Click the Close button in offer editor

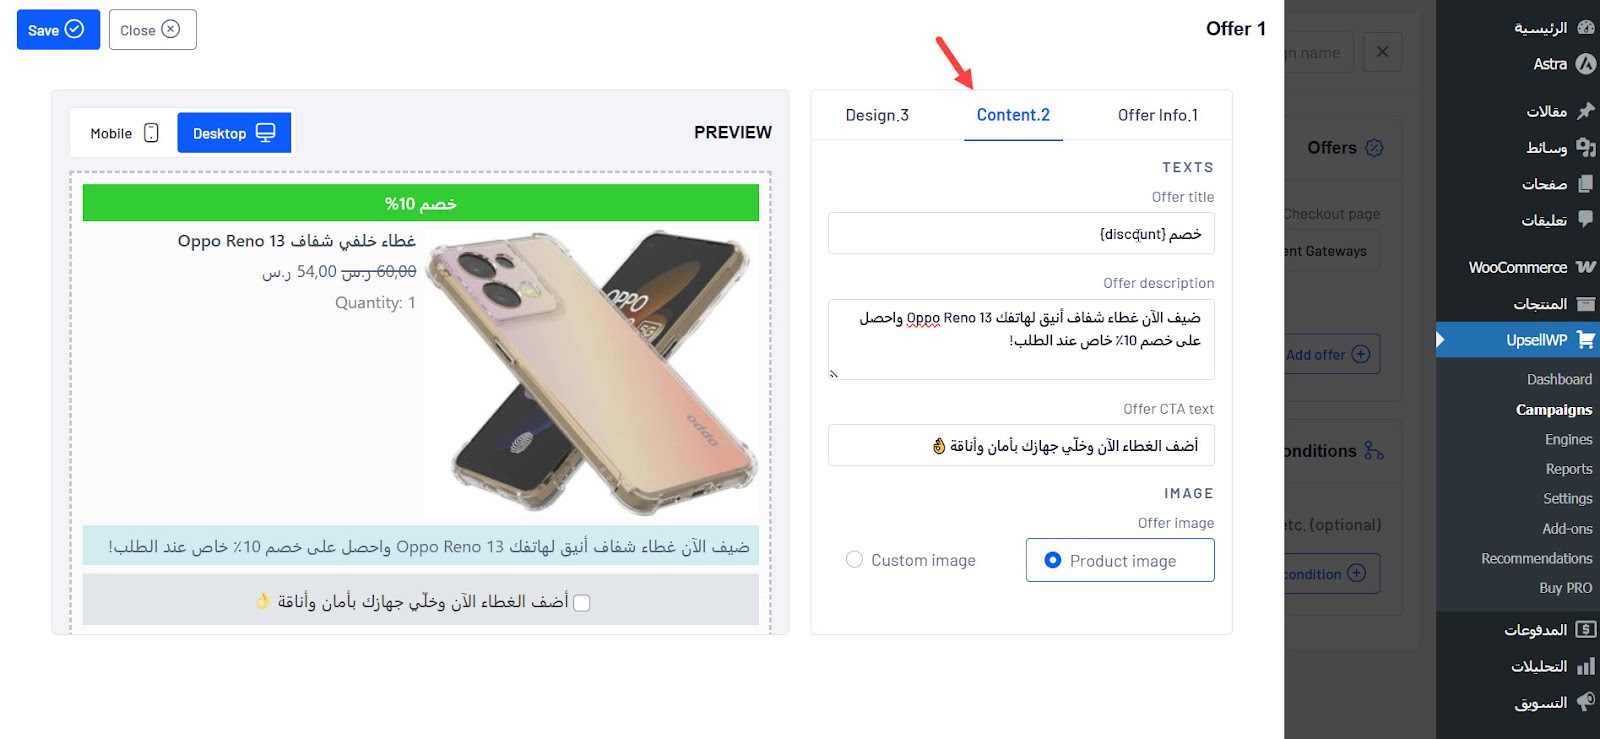tap(152, 30)
